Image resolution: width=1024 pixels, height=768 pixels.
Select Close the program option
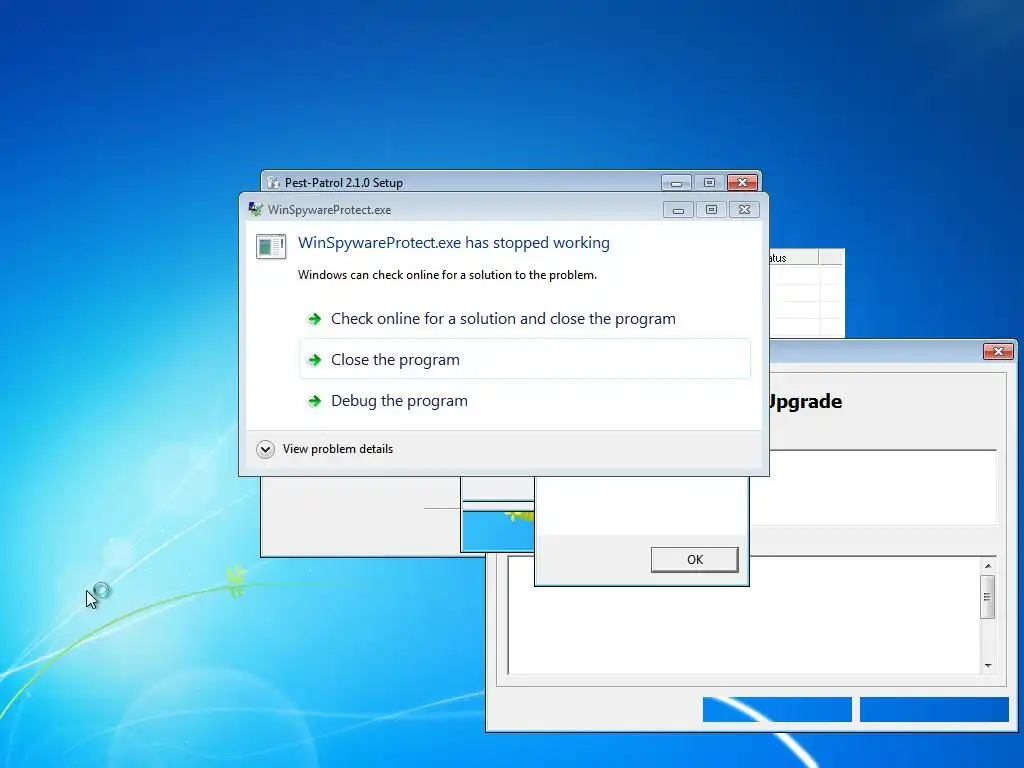click(x=525, y=359)
